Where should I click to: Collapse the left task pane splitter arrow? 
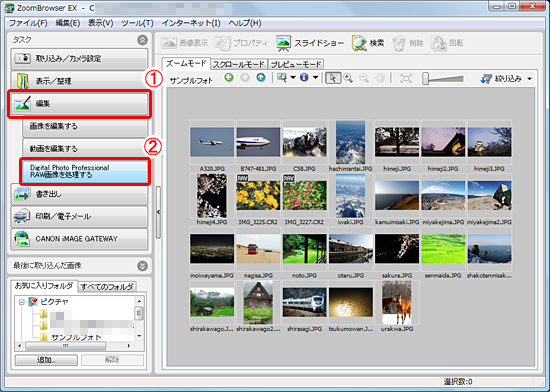click(158, 212)
